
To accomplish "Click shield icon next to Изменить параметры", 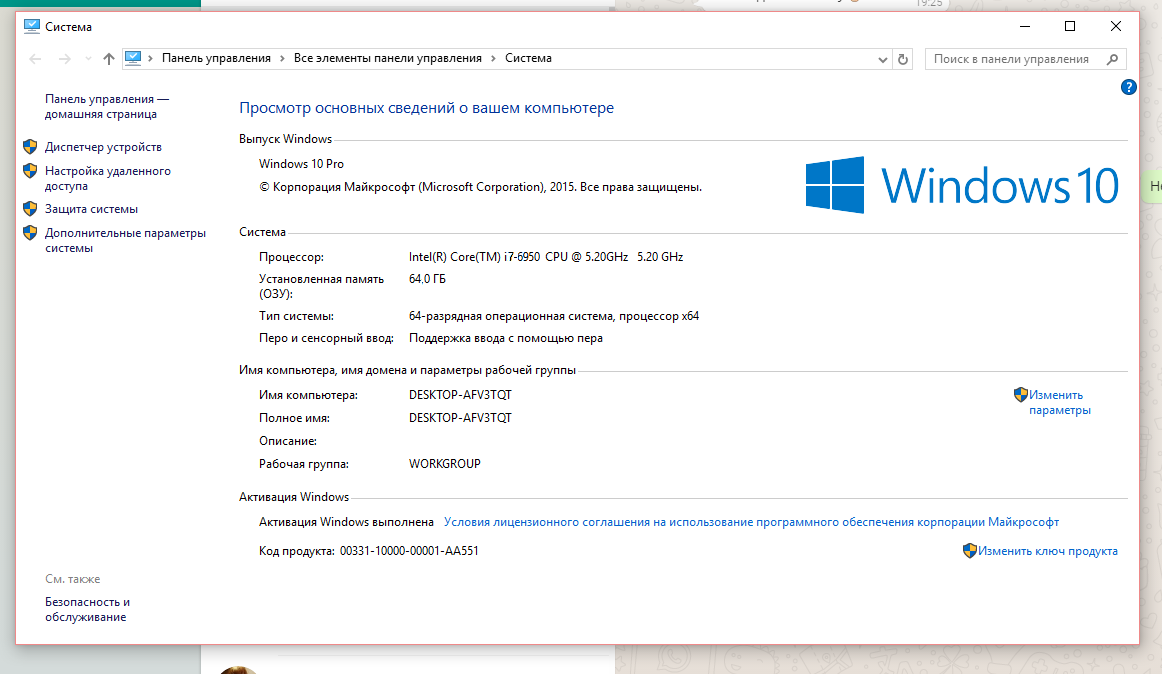I will click(1020, 394).
